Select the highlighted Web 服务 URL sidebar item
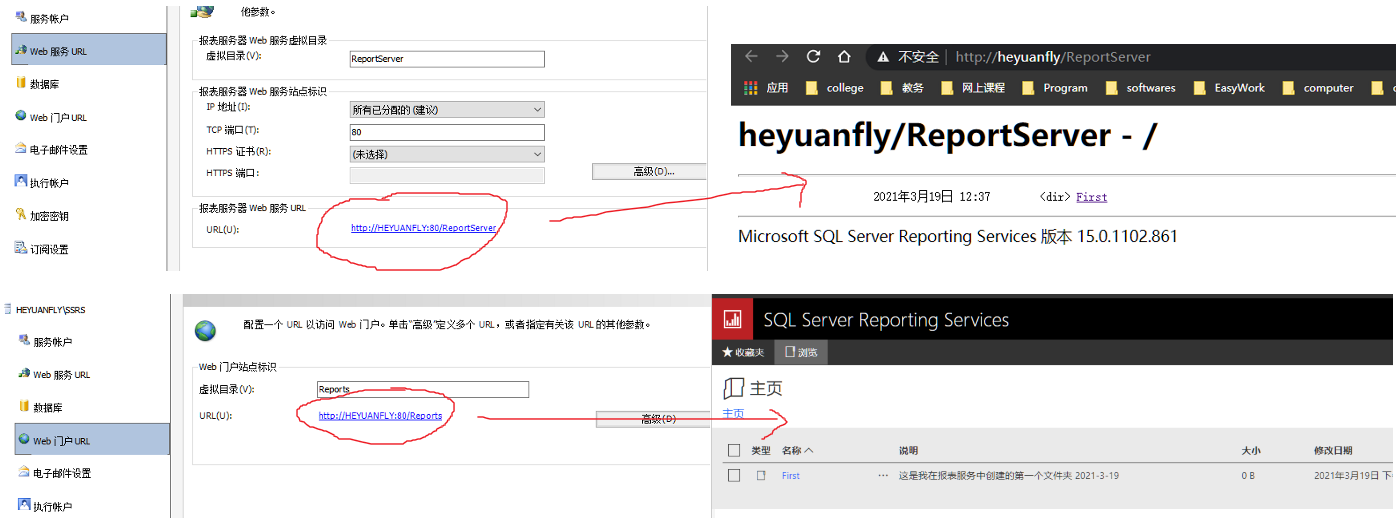The image size is (1396, 518). [89, 50]
